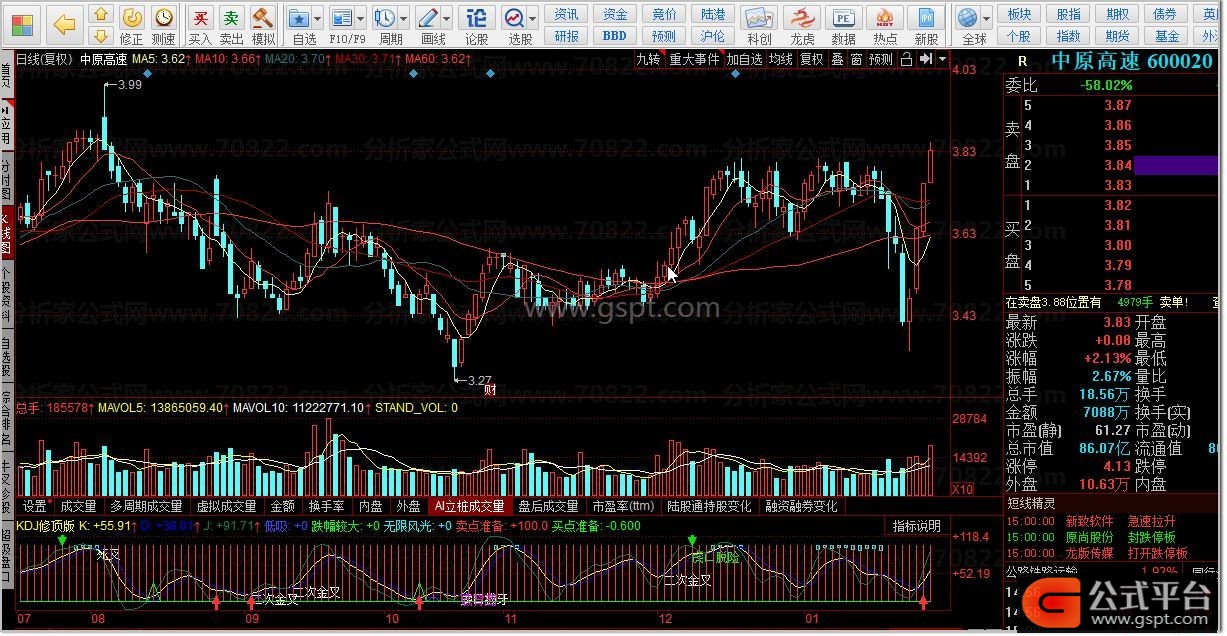Open the 买入 buy order icon
1227x636 pixels.
(x=200, y=17)
